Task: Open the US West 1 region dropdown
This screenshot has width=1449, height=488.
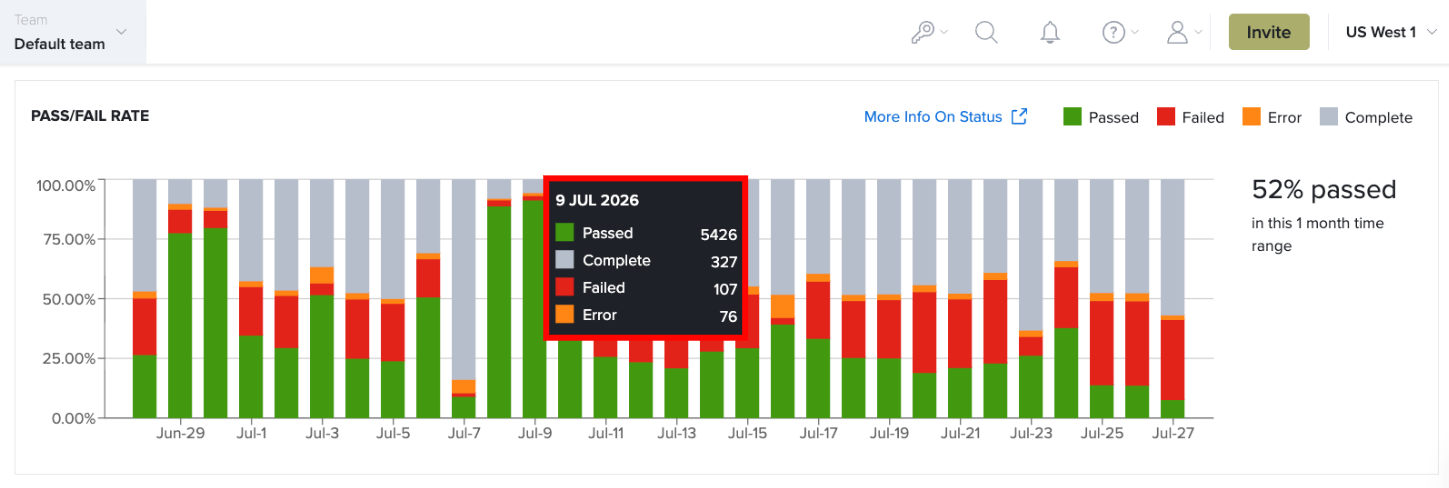Action: tap(1390, 32)
